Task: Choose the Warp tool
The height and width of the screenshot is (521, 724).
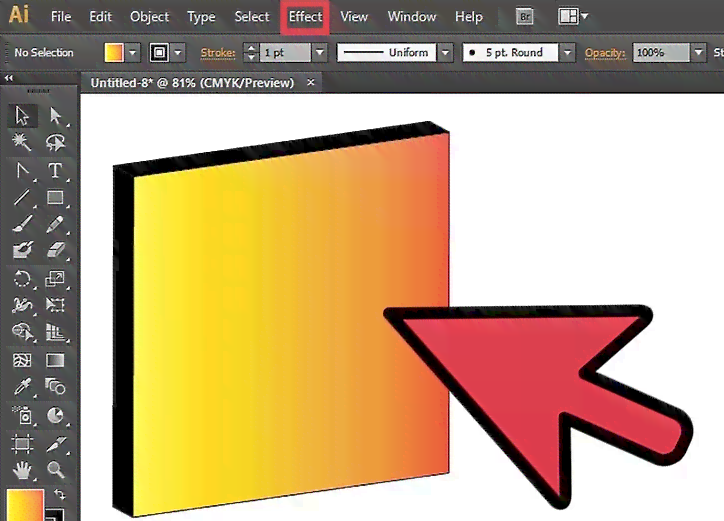Action: [x=22, y=305]
